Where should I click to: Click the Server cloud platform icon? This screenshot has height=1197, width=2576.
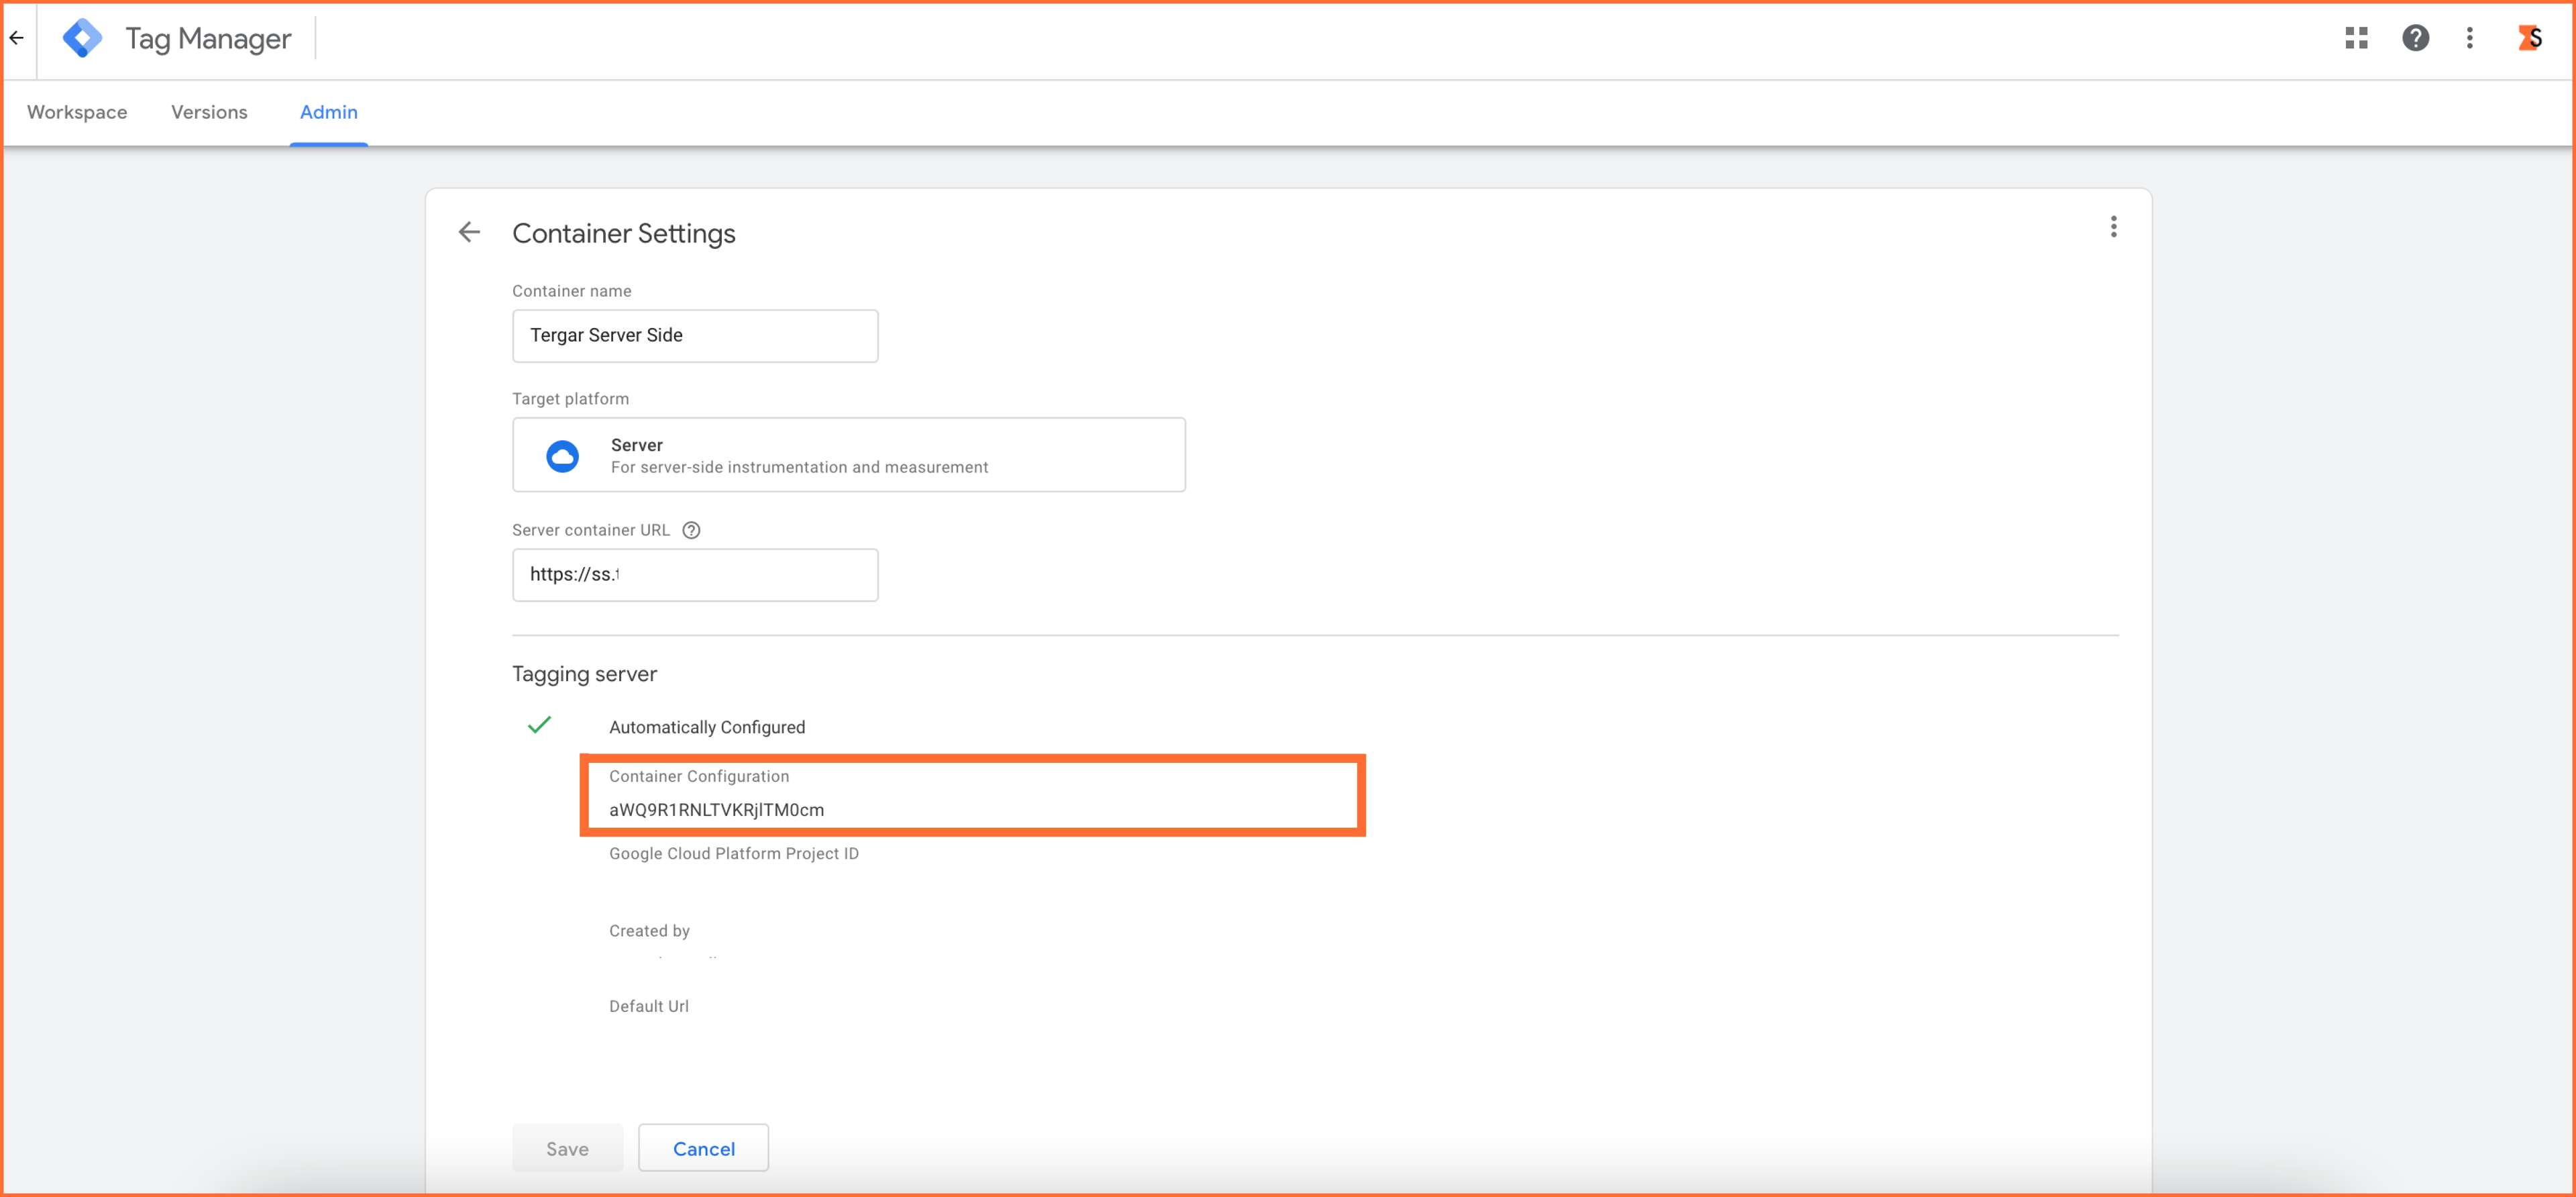coord(562,456)
